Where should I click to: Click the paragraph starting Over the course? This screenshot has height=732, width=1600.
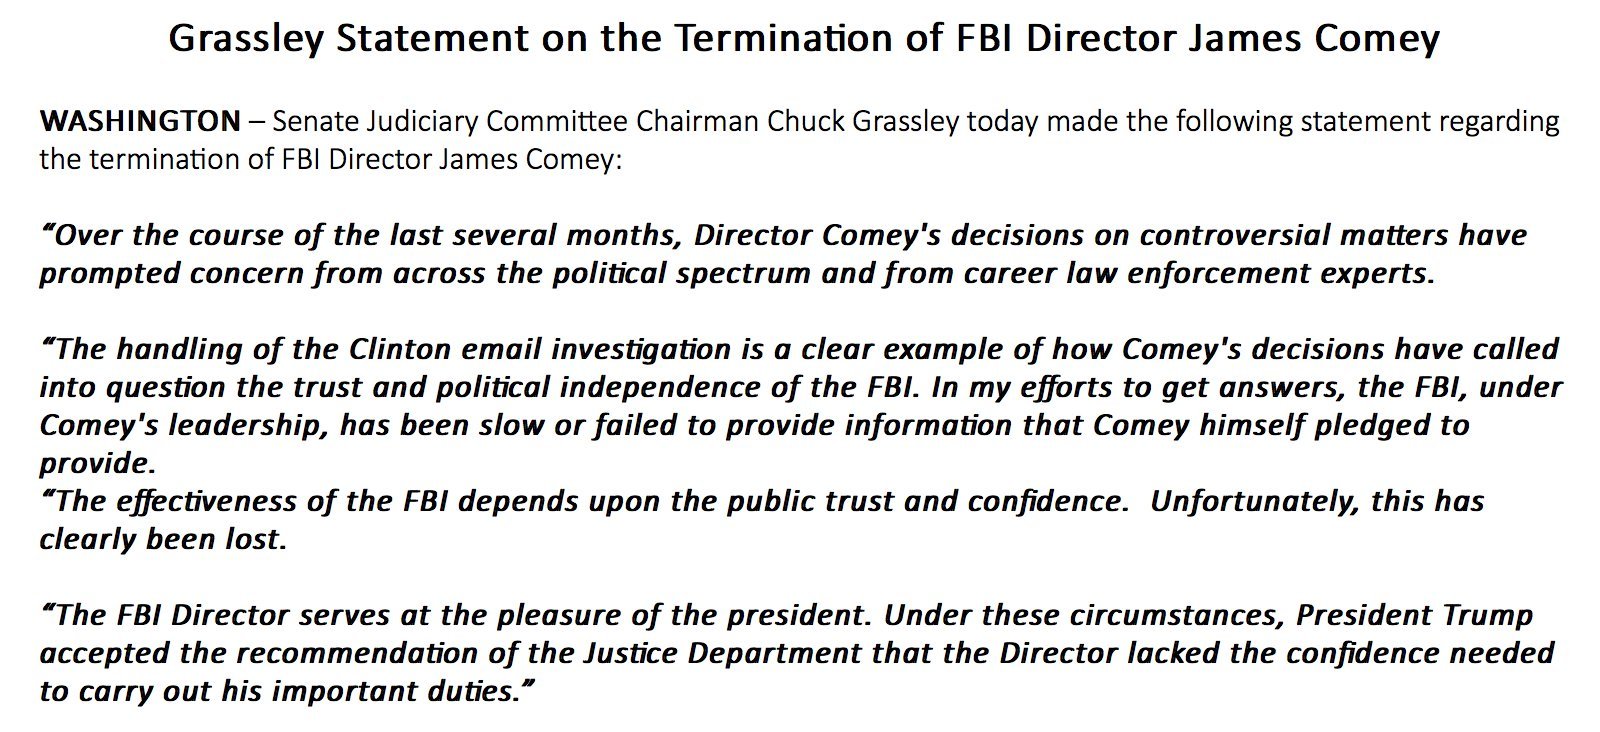pos(783,255)
